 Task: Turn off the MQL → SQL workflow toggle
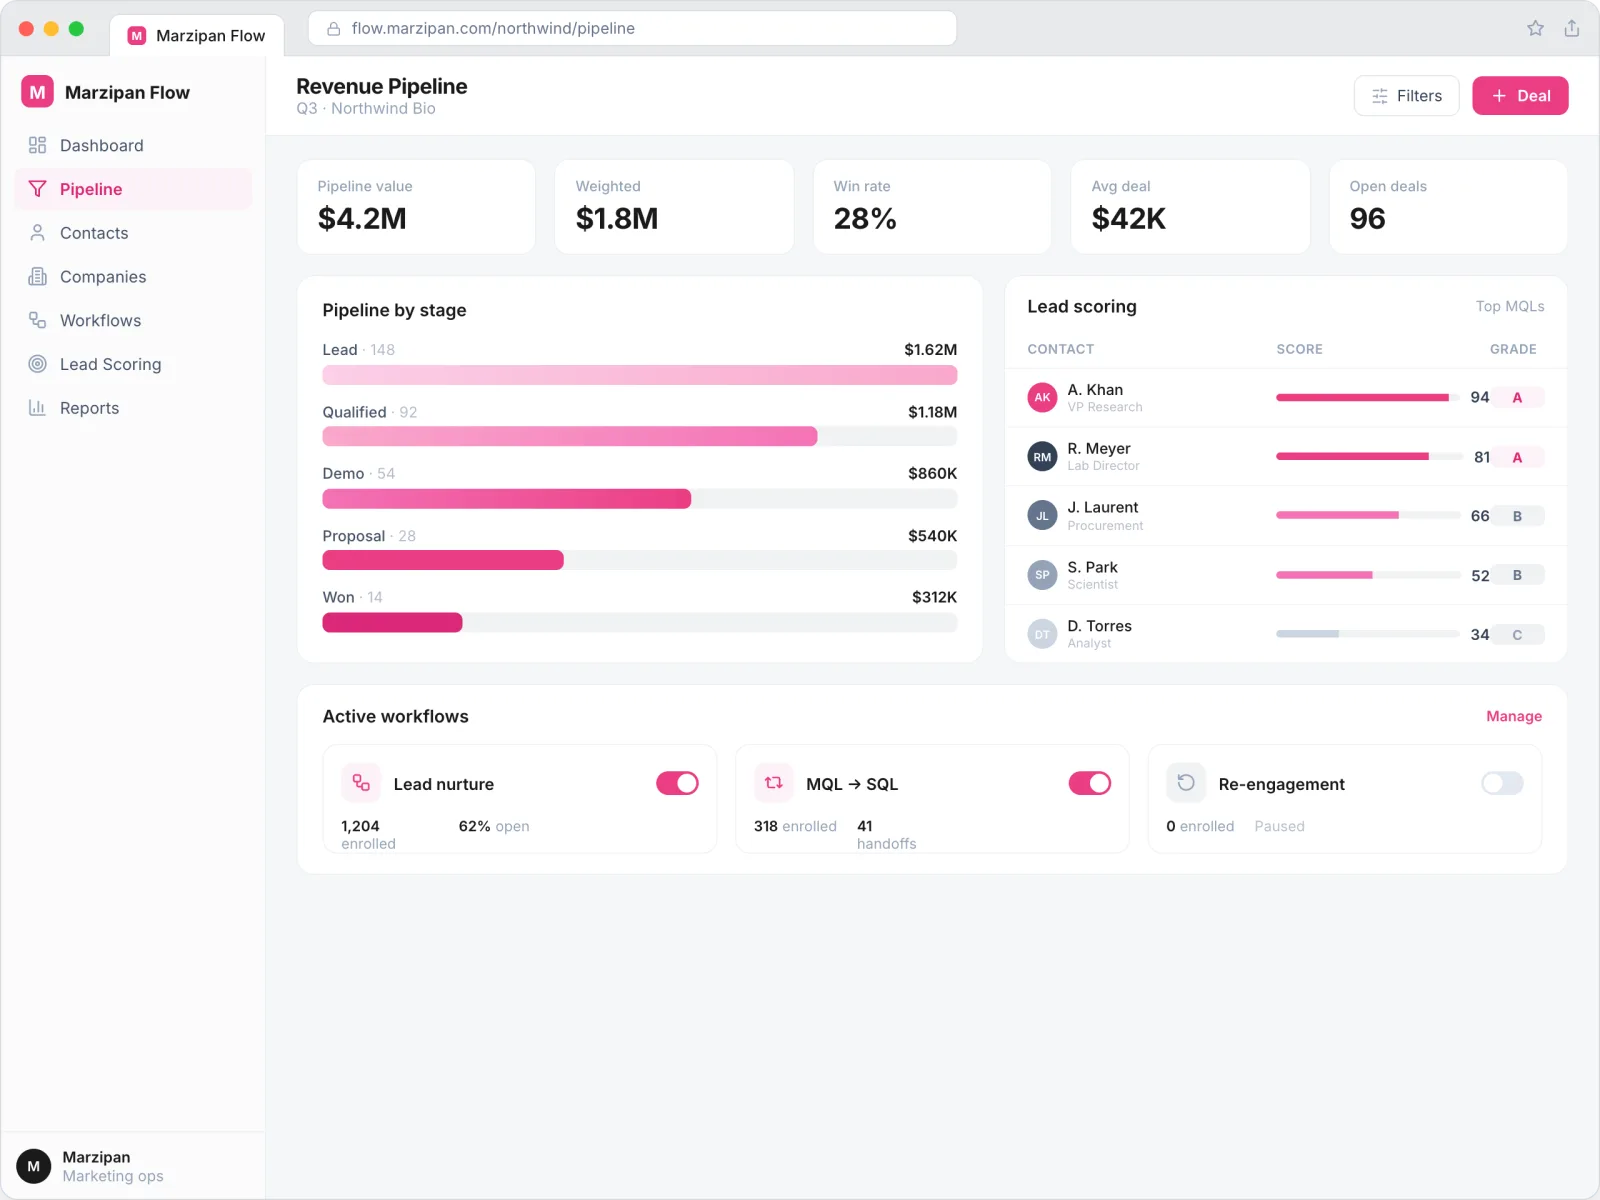pyautogui.click(x=1090, y=783)
